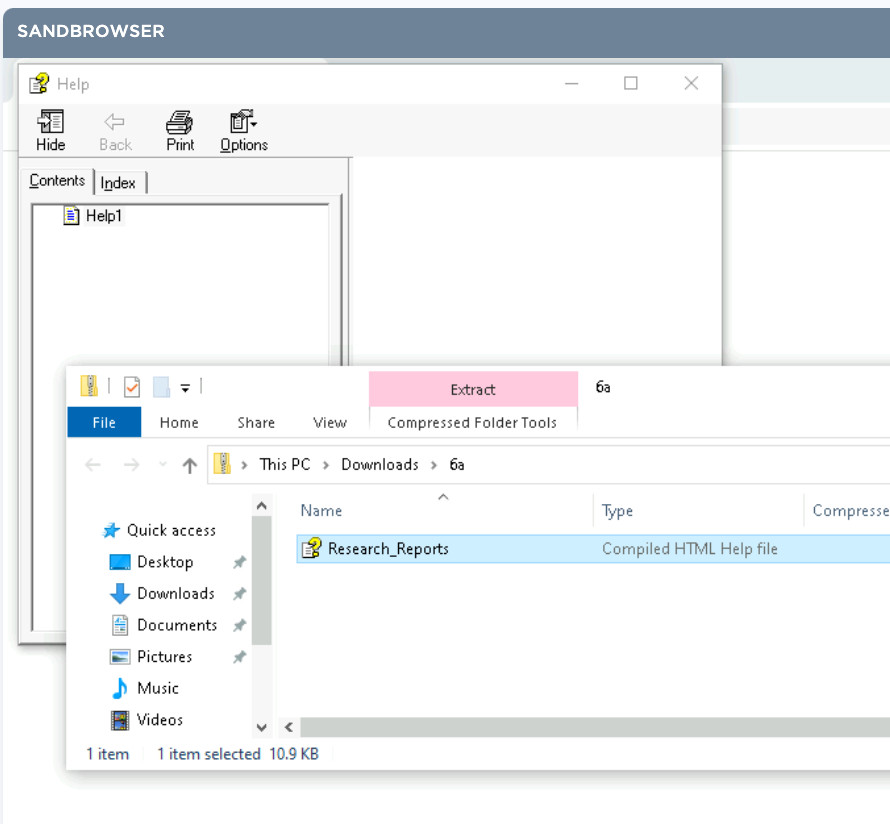Click the Videos film icon in navigation pane
890x824 pixels.
[x=120, y=720]
